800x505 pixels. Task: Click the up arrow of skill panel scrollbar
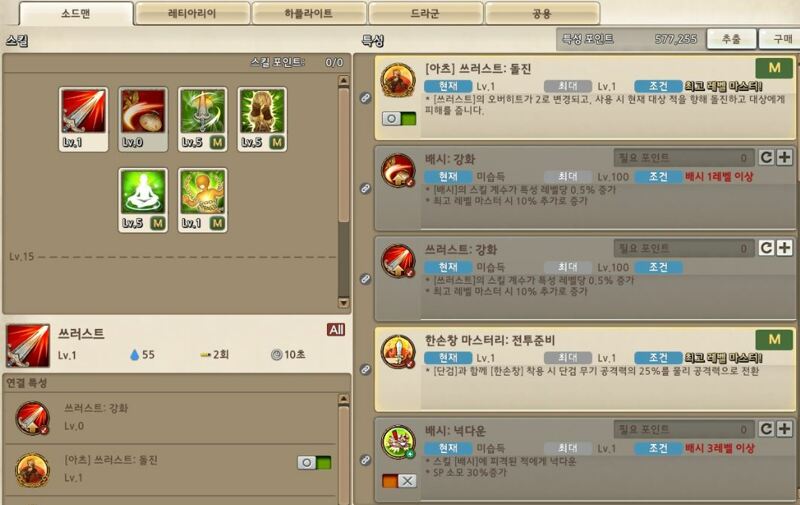[x=344, y=81]
